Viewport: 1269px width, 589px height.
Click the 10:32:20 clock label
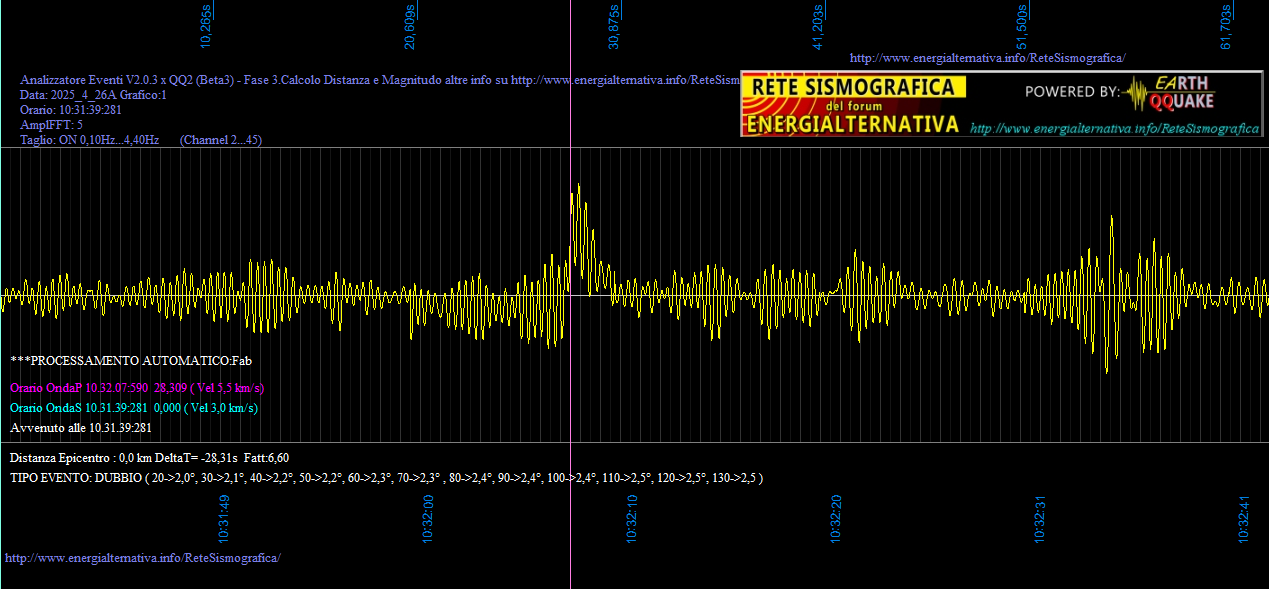pos(836,518)
